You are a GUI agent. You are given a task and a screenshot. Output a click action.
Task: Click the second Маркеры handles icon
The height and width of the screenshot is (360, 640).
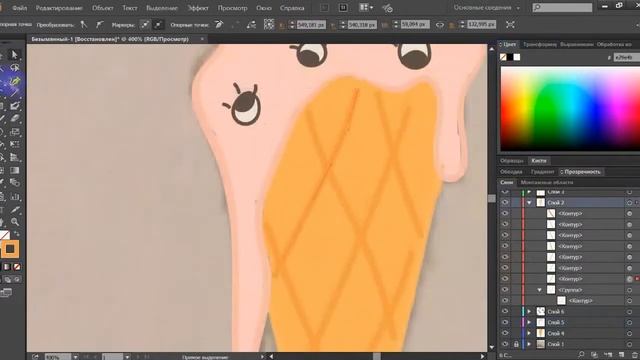(158, 25)
